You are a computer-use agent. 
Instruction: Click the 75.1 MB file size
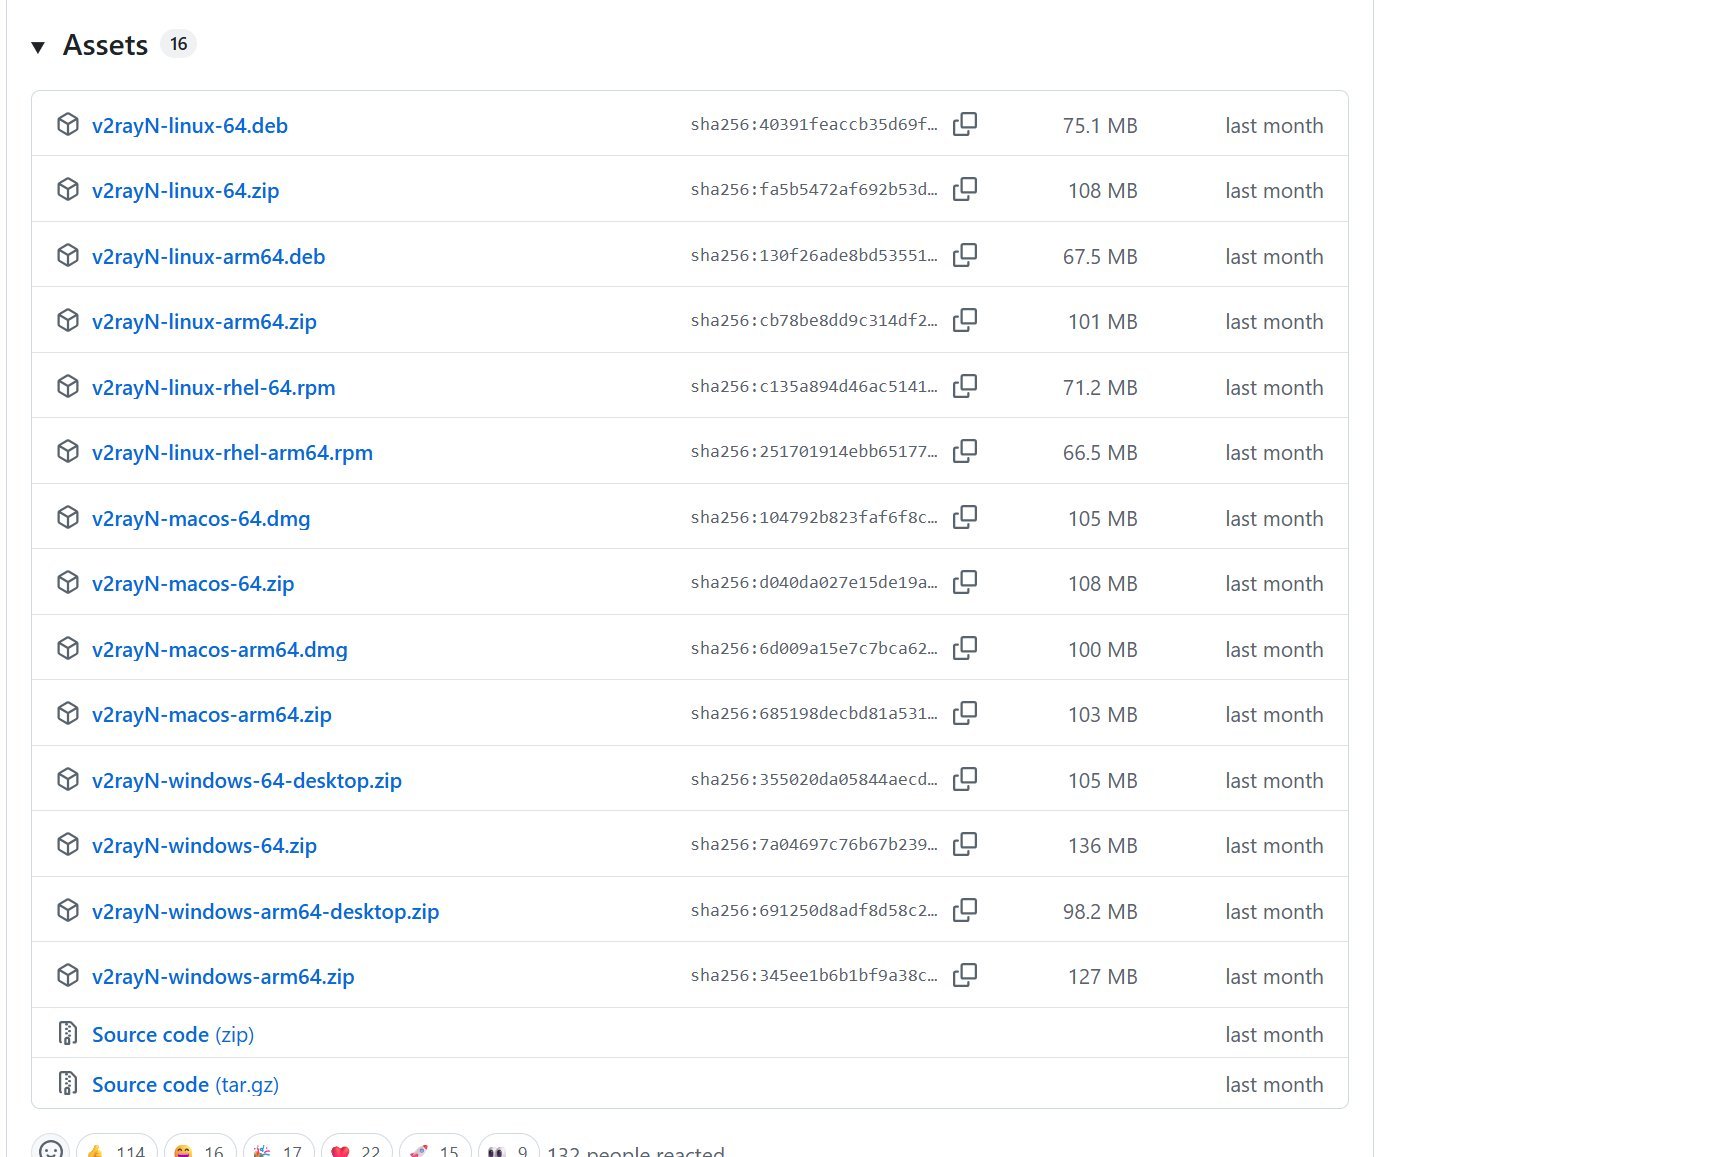[x=1100, y=126]
